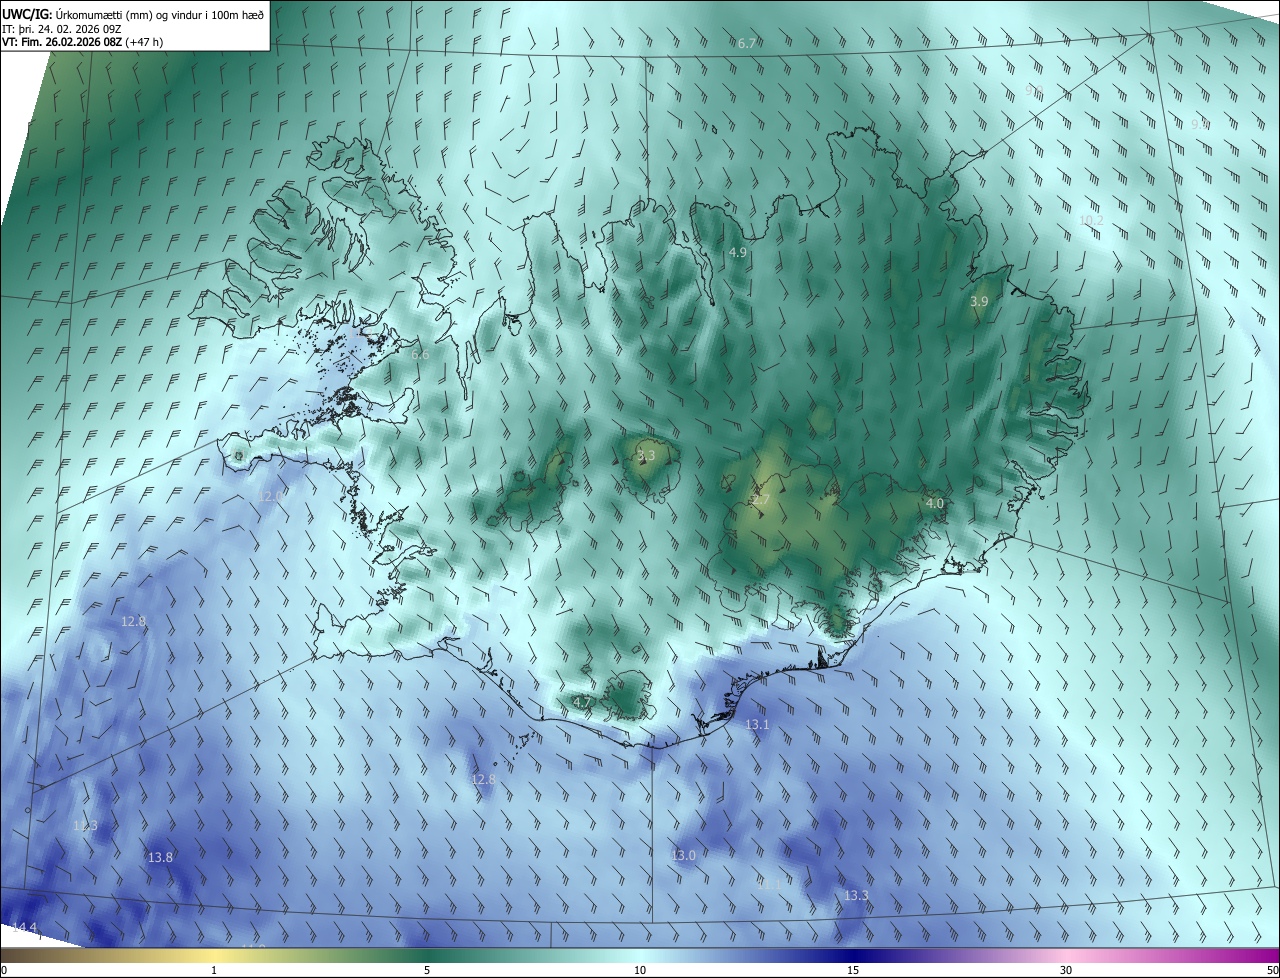Image resolution: width=1280 pixels, height=978 pixels.
Task: Click the color scale tick label 0
Action: point(4,970)
